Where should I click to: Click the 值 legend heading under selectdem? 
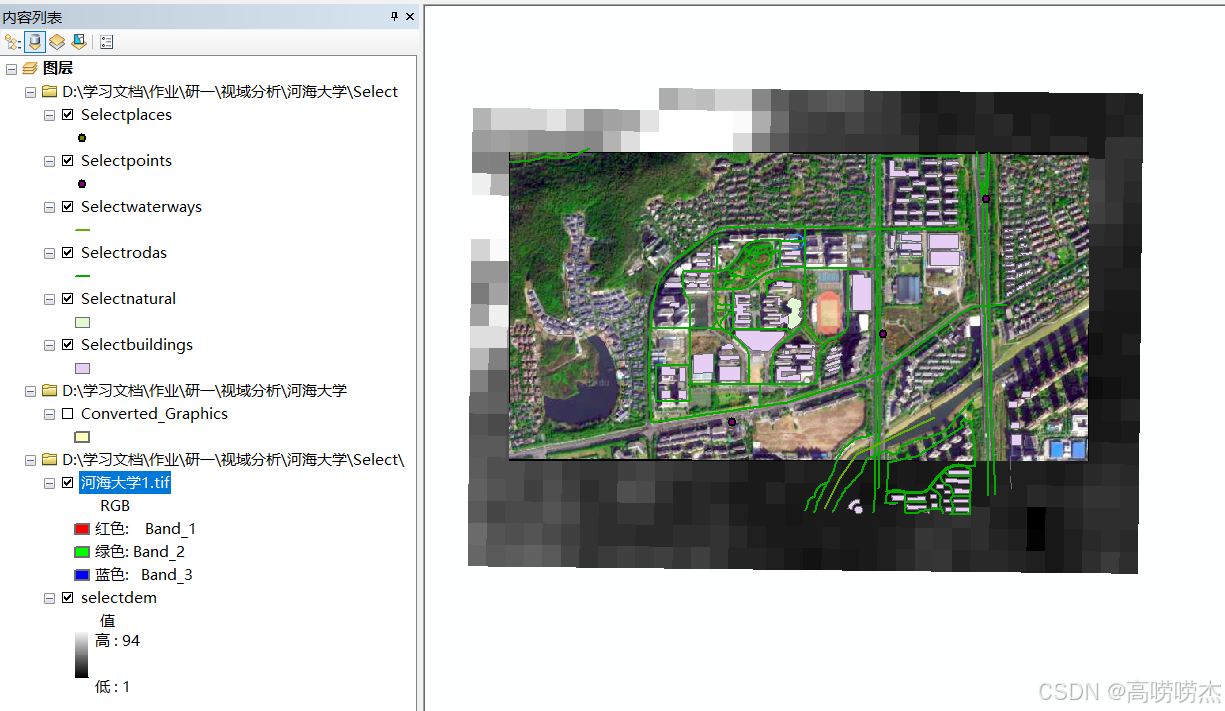click(107, 621)
